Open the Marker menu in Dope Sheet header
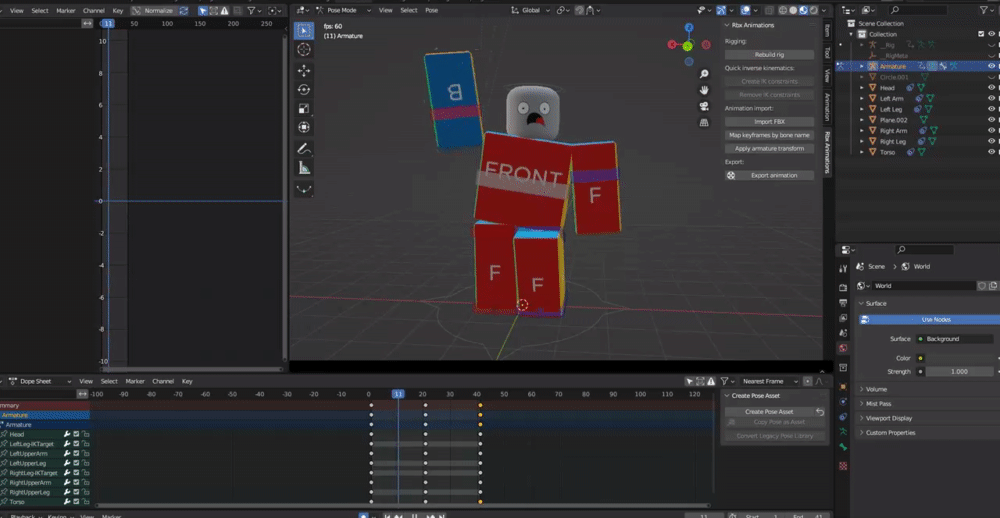 coord(135,381)
